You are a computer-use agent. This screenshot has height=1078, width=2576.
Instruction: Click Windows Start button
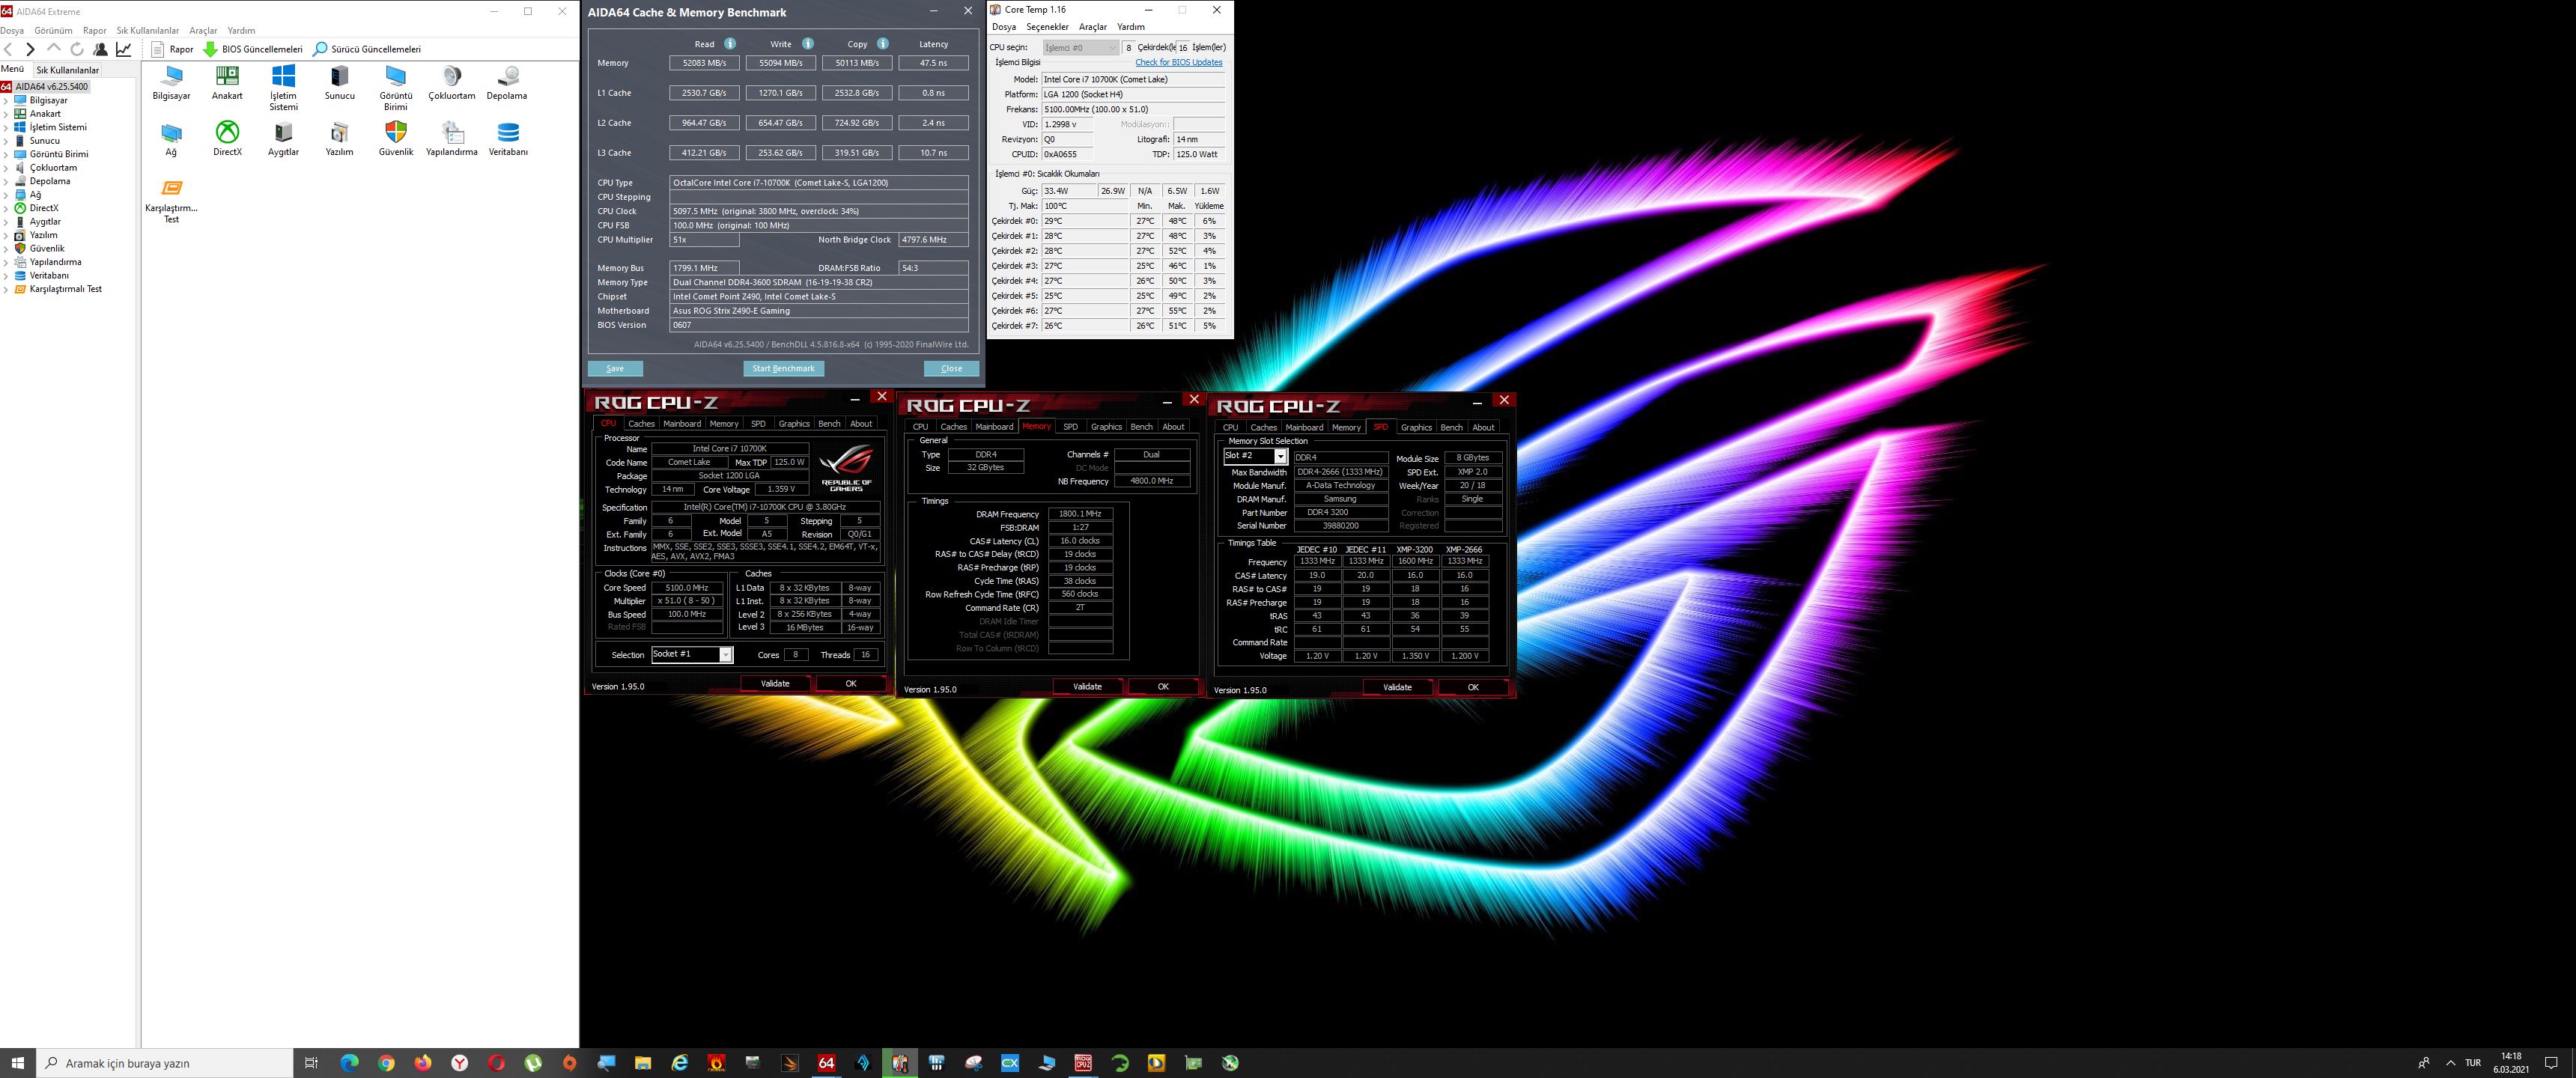(17, 1063)
